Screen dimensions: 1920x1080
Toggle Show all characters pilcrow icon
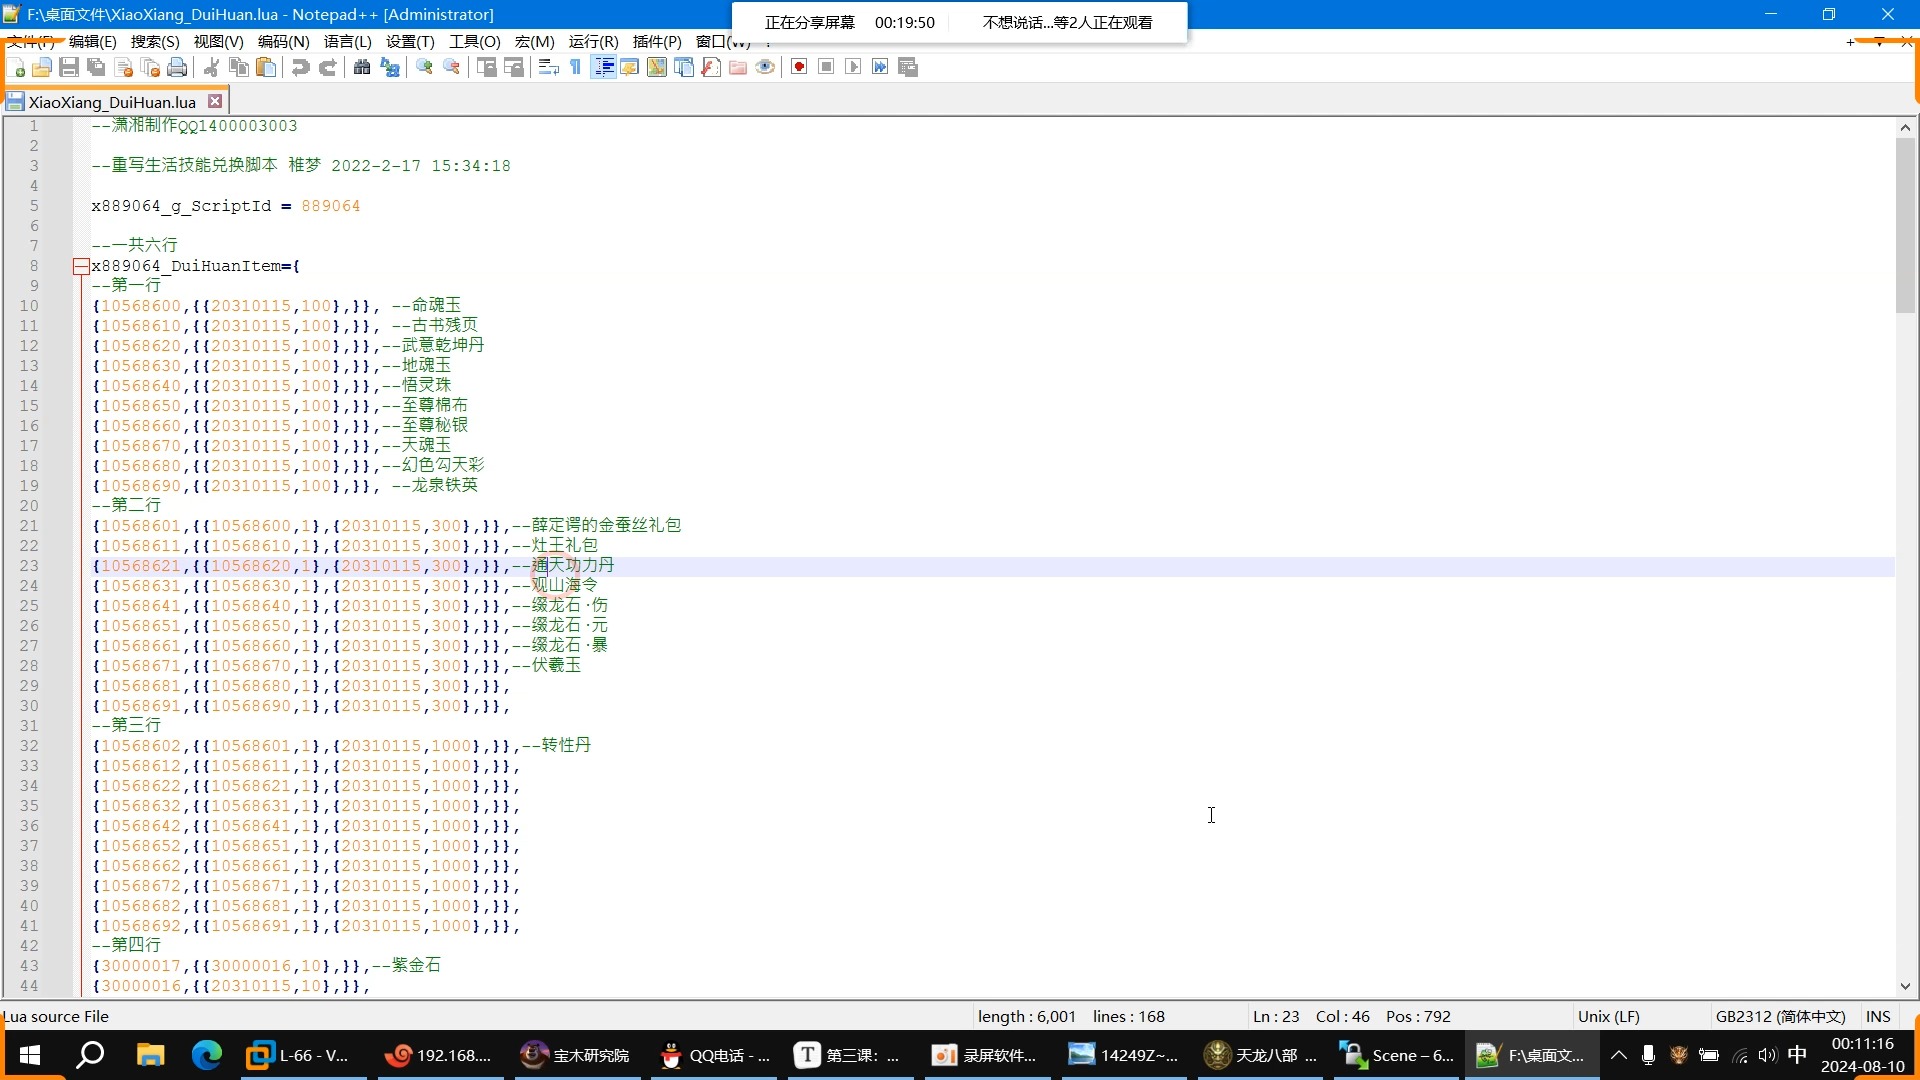point(576,67)
